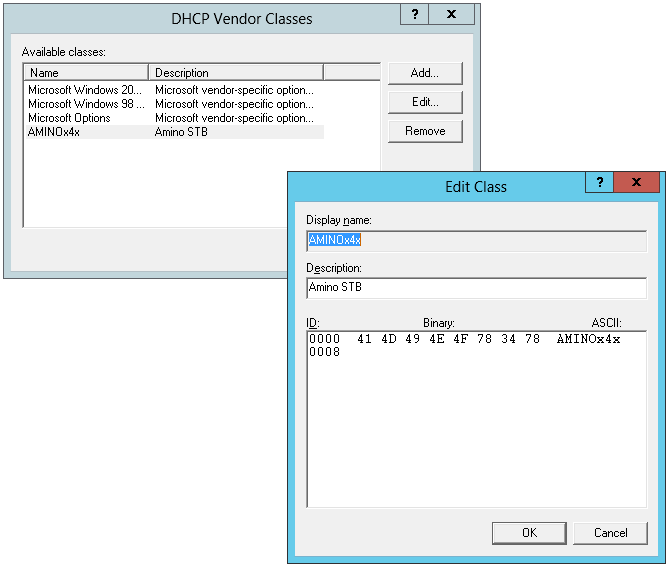
Task: Sort classes by the Description column header
Action: pyautogui.click(x=236, y=73)
